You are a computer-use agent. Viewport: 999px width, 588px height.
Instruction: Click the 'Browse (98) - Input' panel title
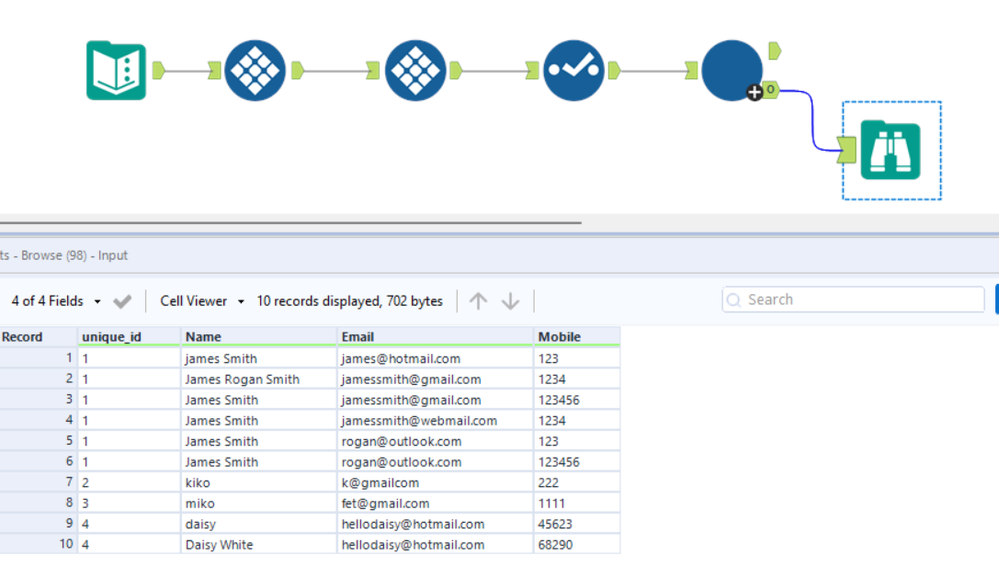coord(75,255)
